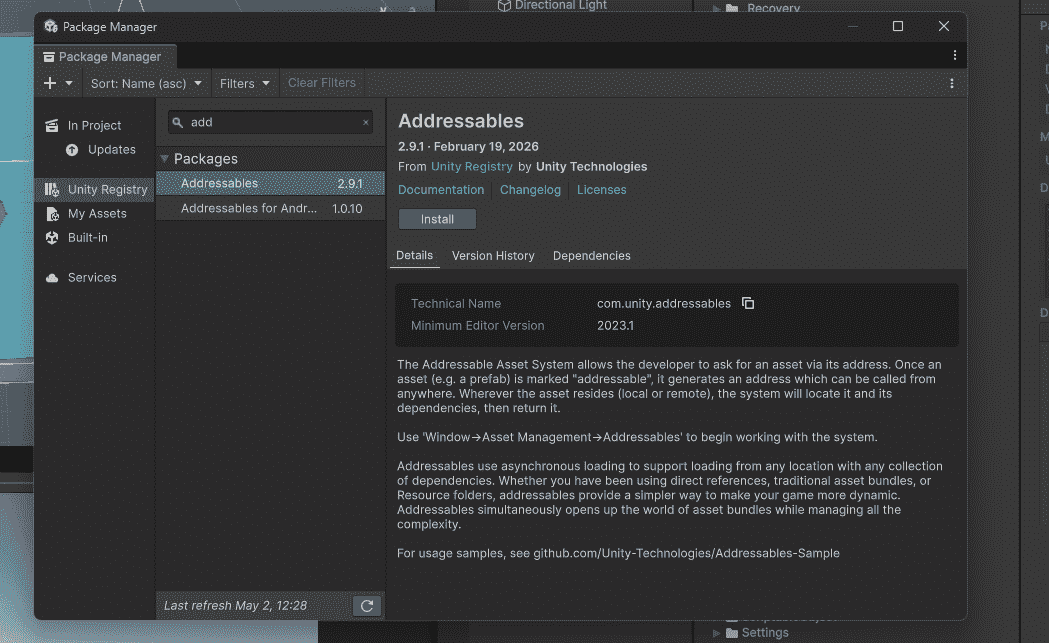
Task: Open the Package Manager tab kebab menu
Action: 955,55
